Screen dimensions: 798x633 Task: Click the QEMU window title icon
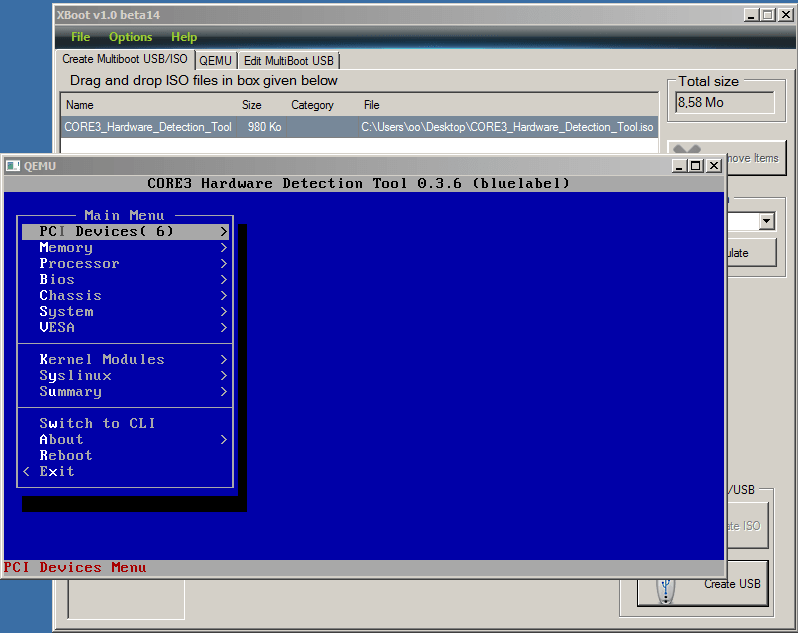coord(13,166)
